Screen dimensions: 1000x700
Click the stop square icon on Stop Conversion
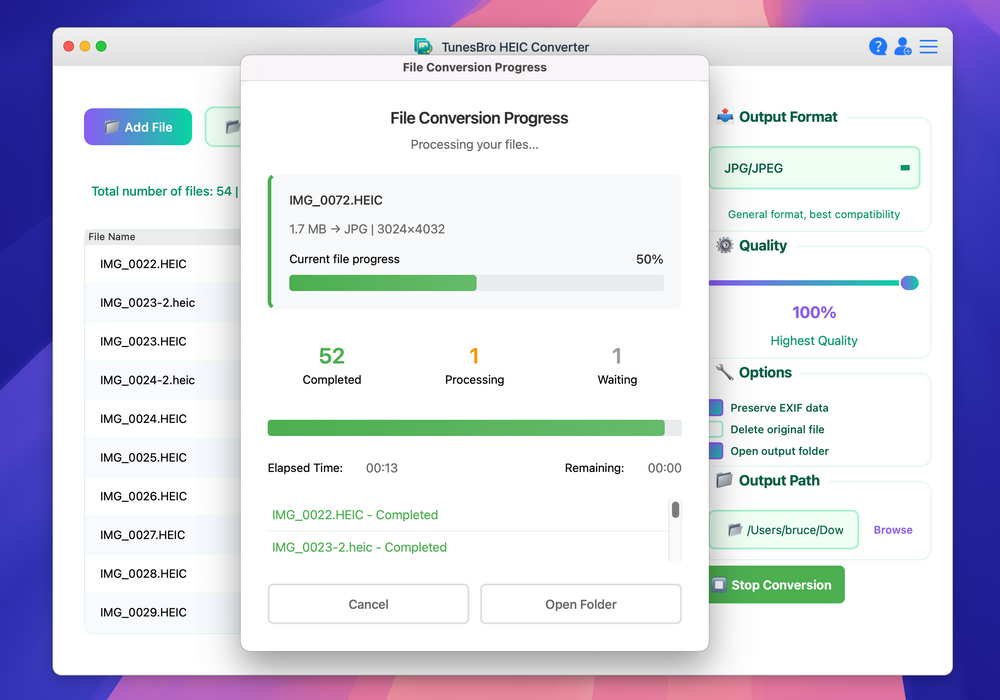719,585
